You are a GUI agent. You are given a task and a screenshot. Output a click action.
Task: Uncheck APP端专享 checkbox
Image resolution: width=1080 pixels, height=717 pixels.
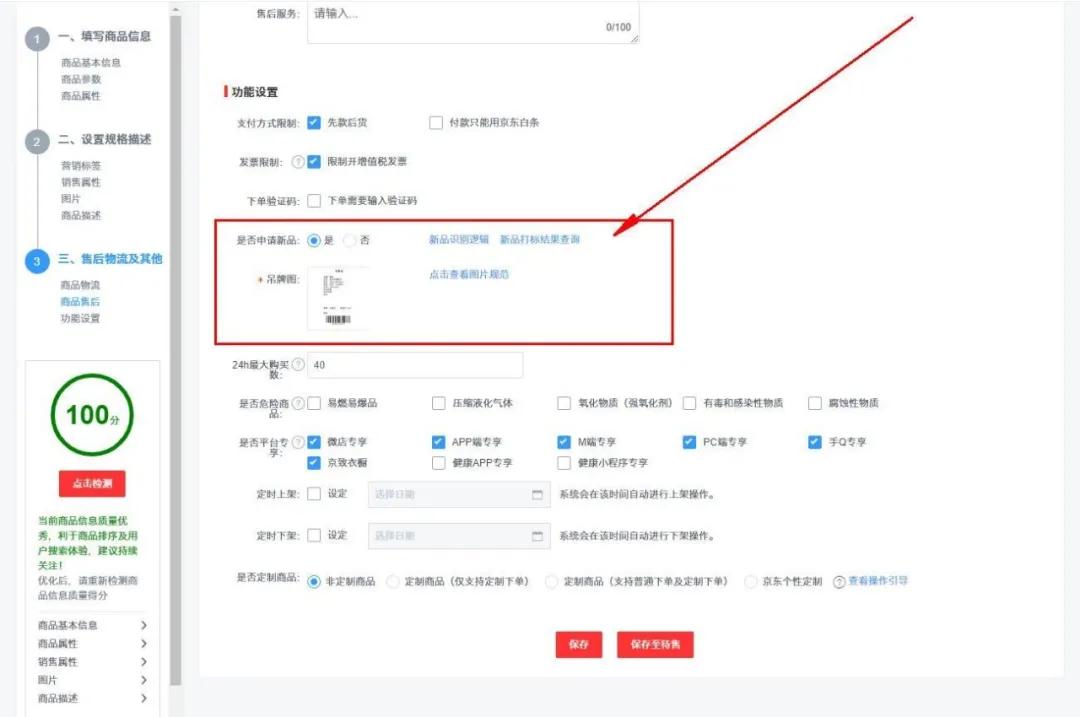tap(438, 440)
